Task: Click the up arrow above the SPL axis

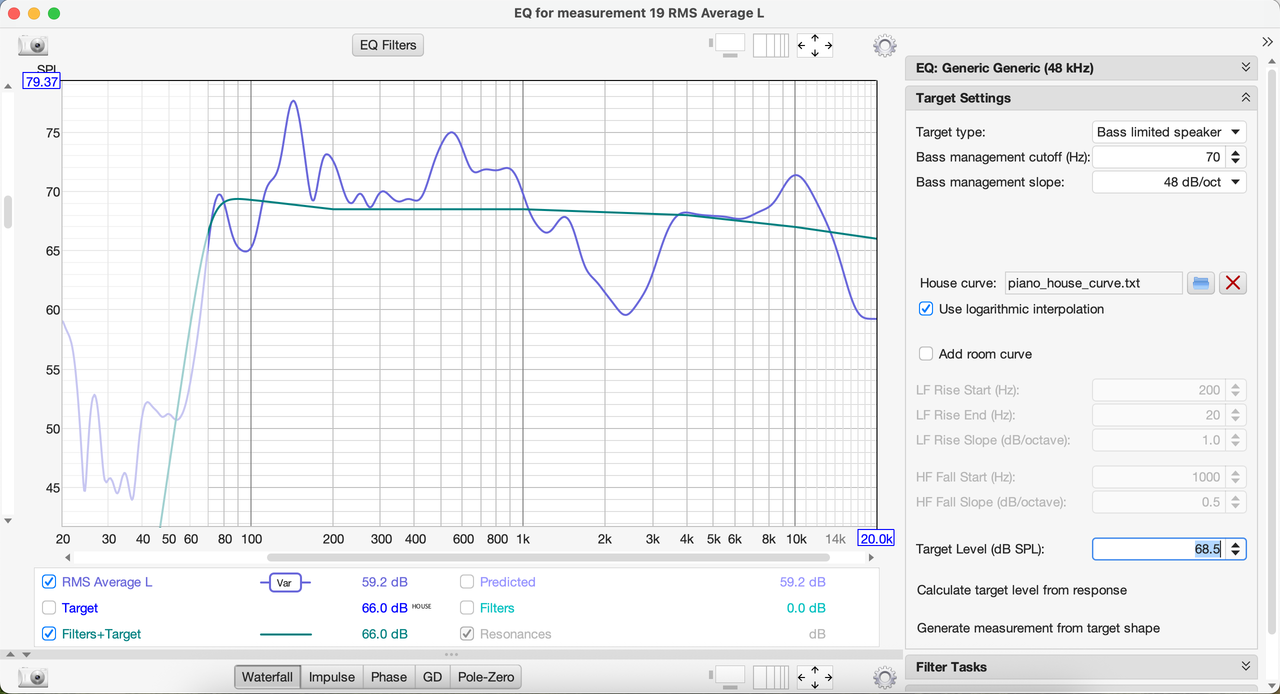Action: click(x=9, y=86)
